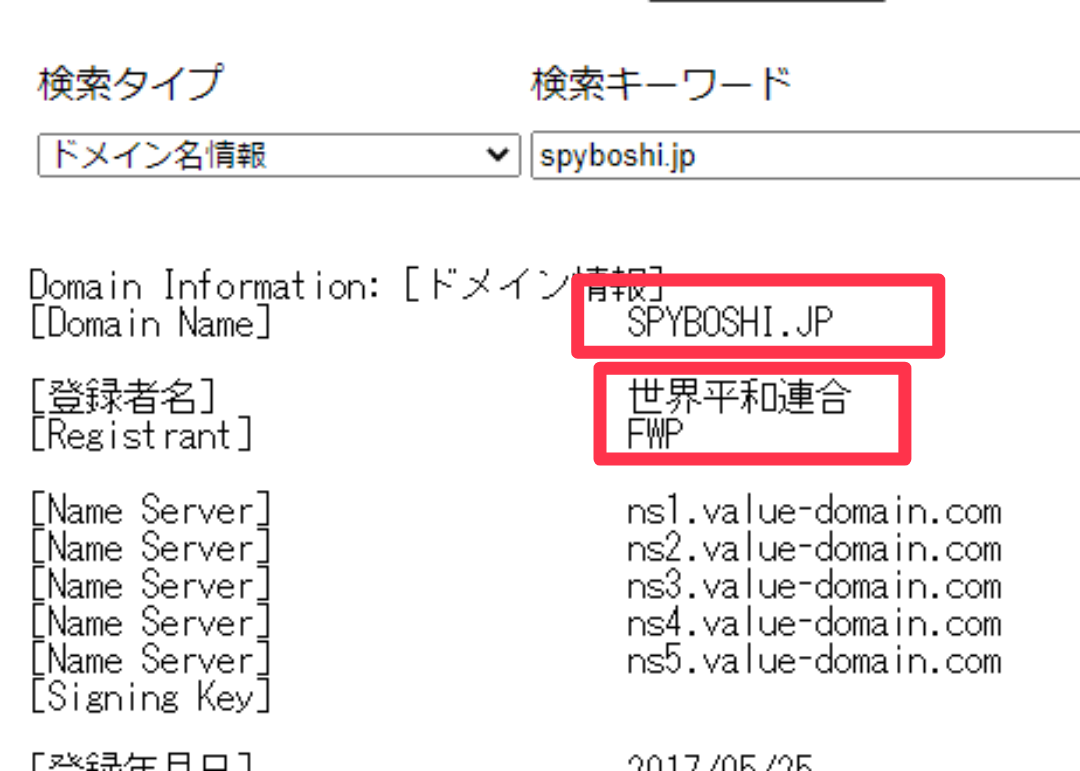Select the [Name Server] label beside ns1
This screenshot has width=1080, height=771.
pyautogui.click(x=151, y=510)
